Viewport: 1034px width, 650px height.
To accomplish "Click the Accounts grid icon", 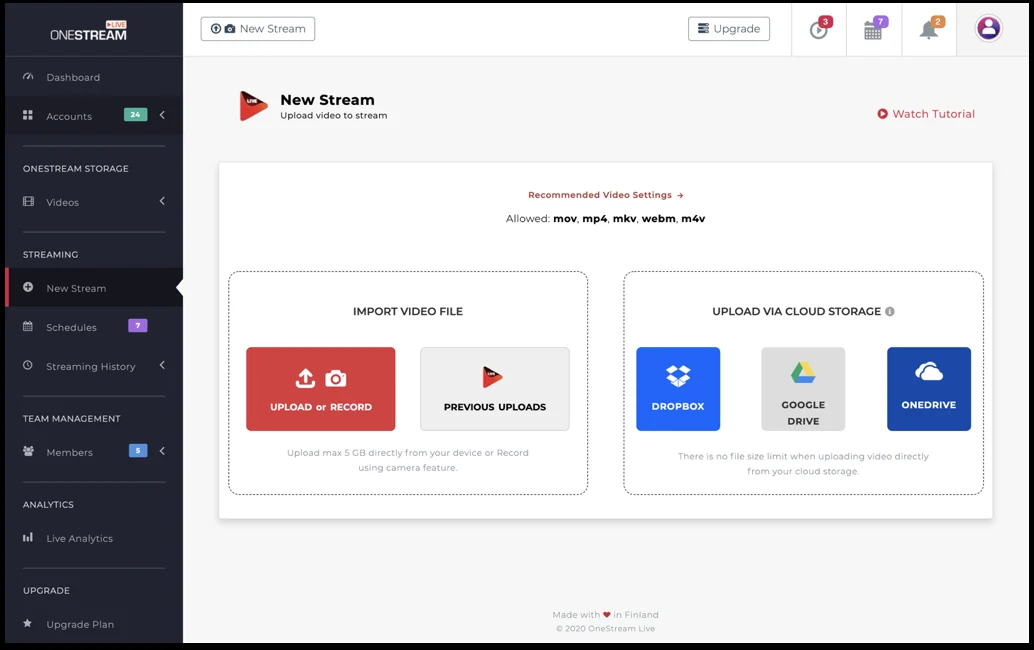I will [28, 115].
